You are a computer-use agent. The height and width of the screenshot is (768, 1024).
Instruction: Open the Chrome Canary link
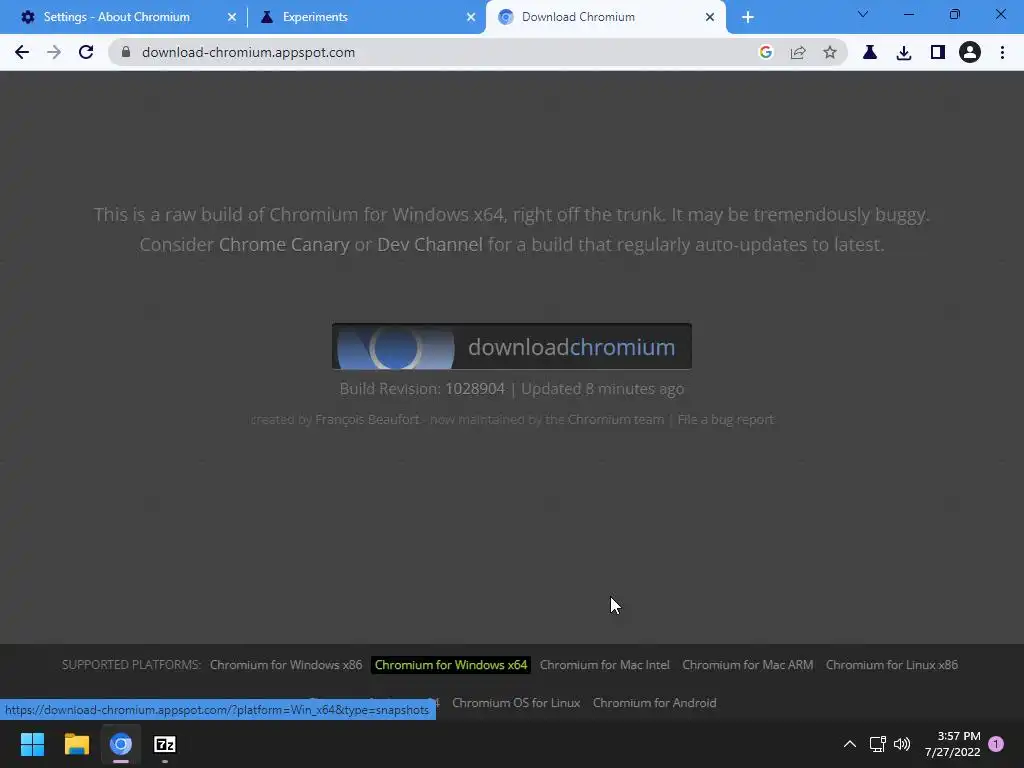(x=284, y=244)
